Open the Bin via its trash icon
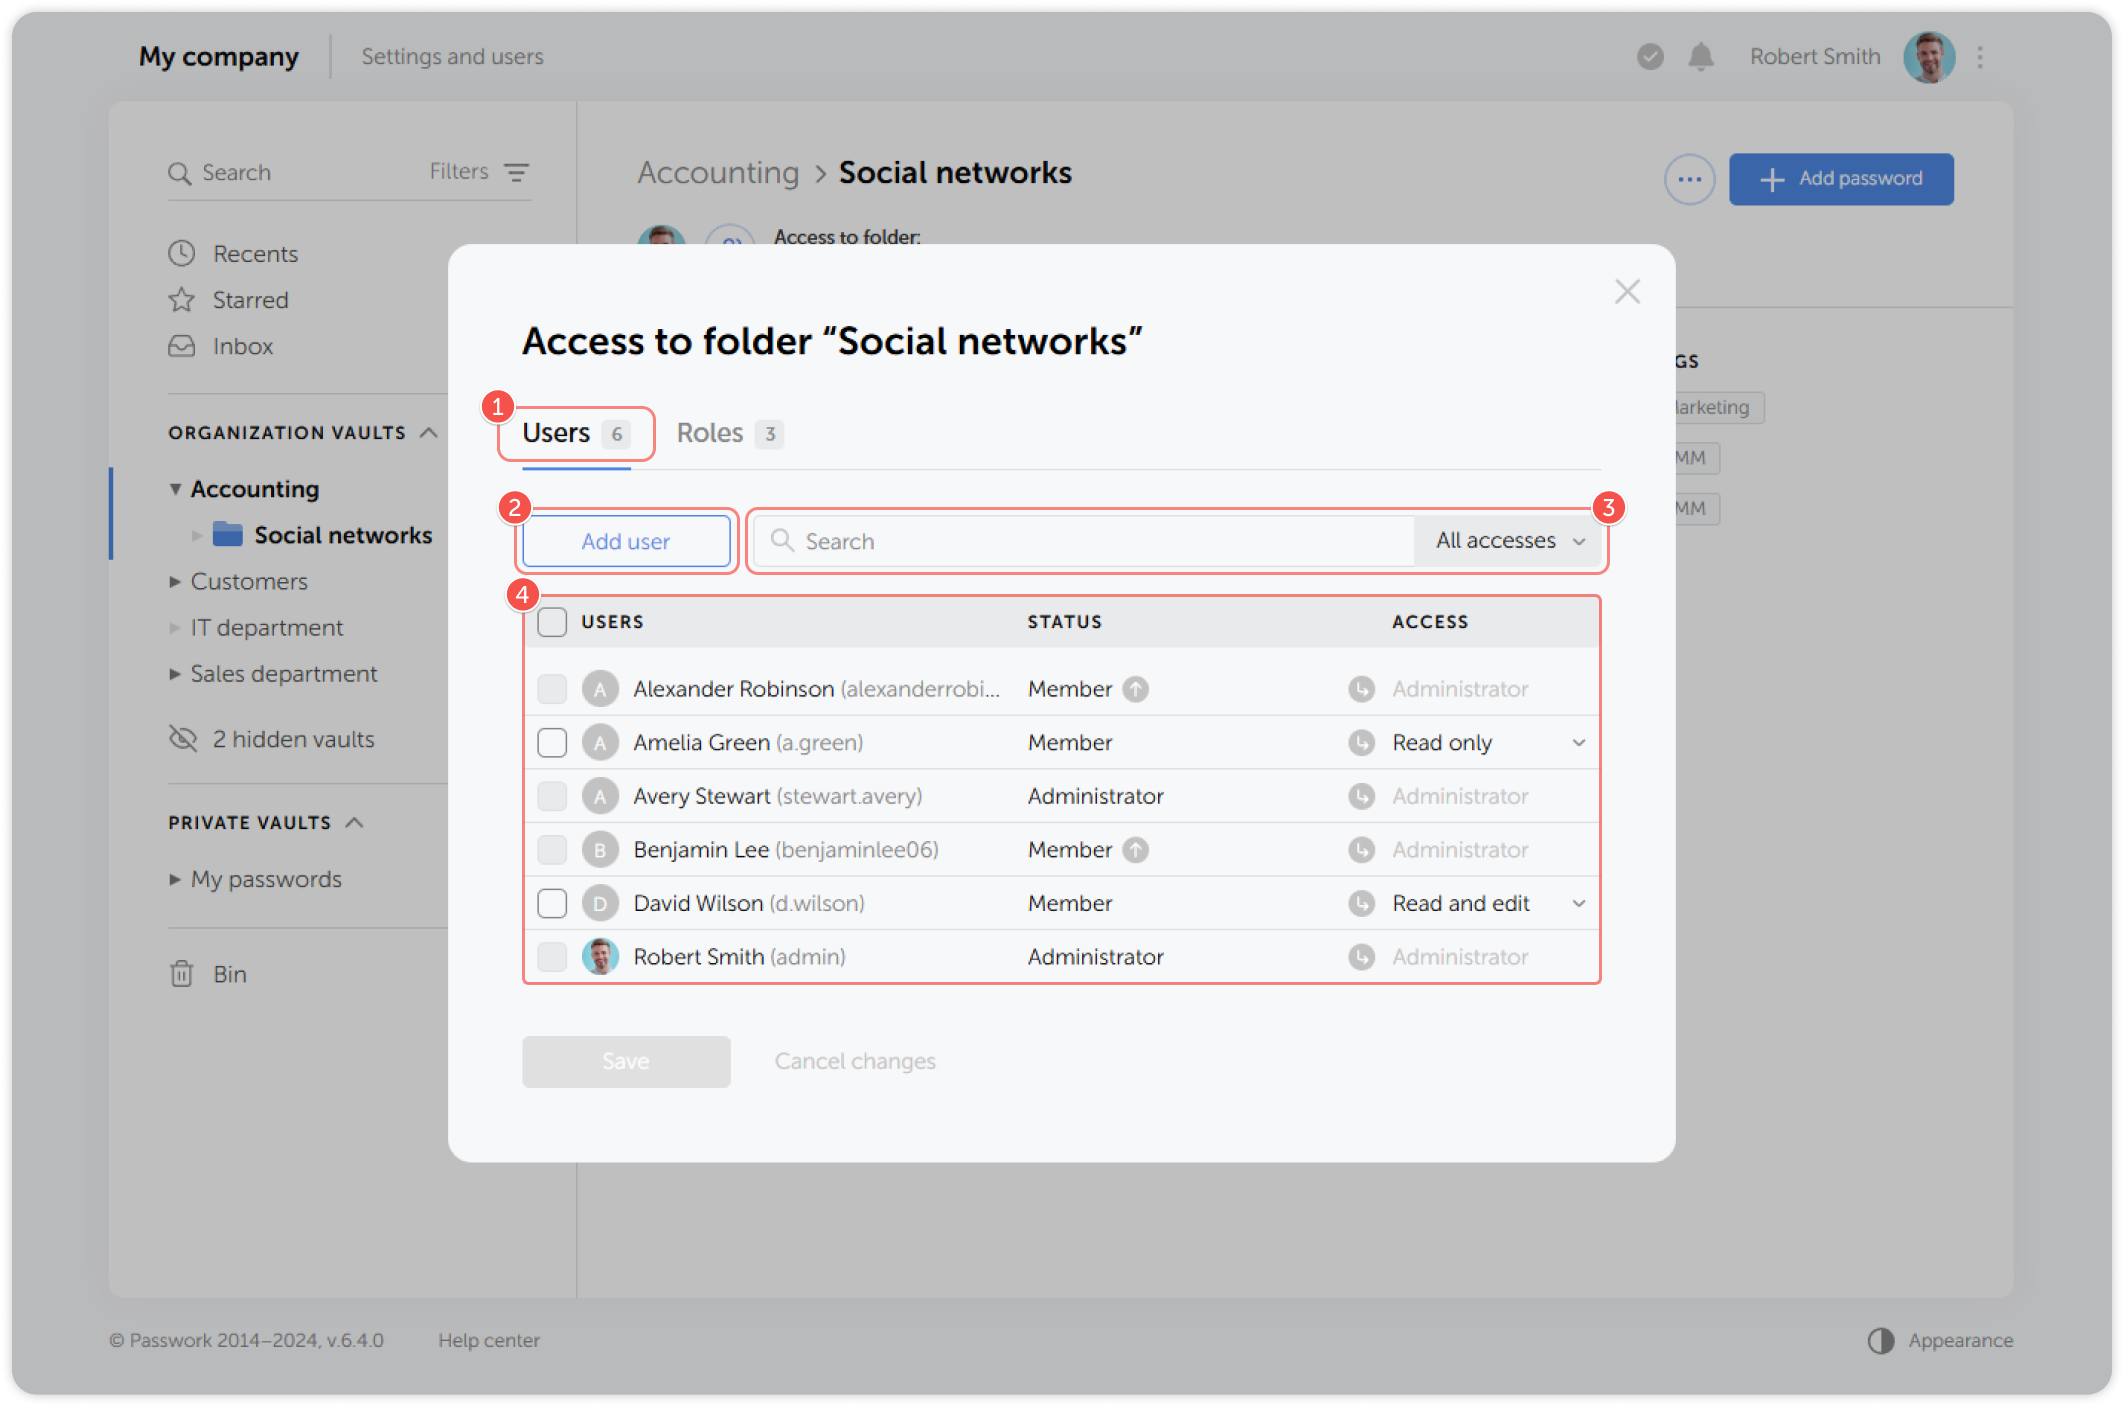Viewport: 2124px width, 1407px height. point(181,973)
